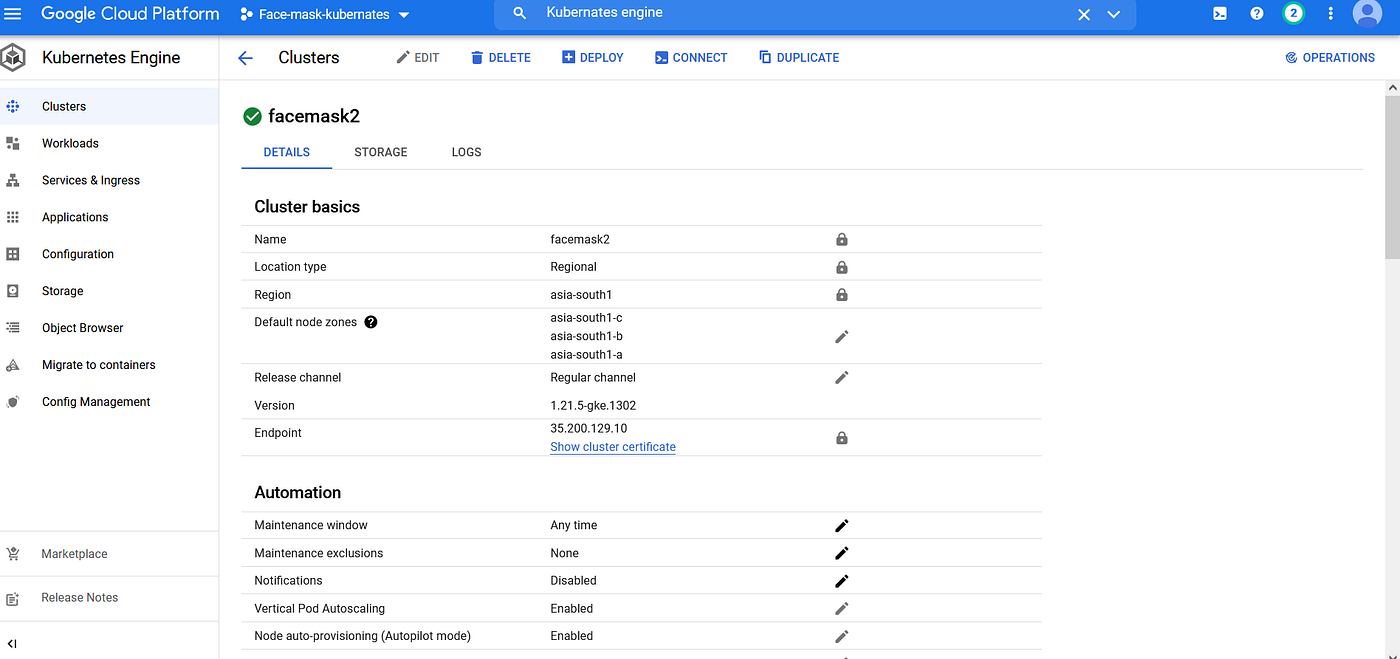Edit Default node zones with pencil icon
Screen dimensions: 1400x659
(842, 337)
